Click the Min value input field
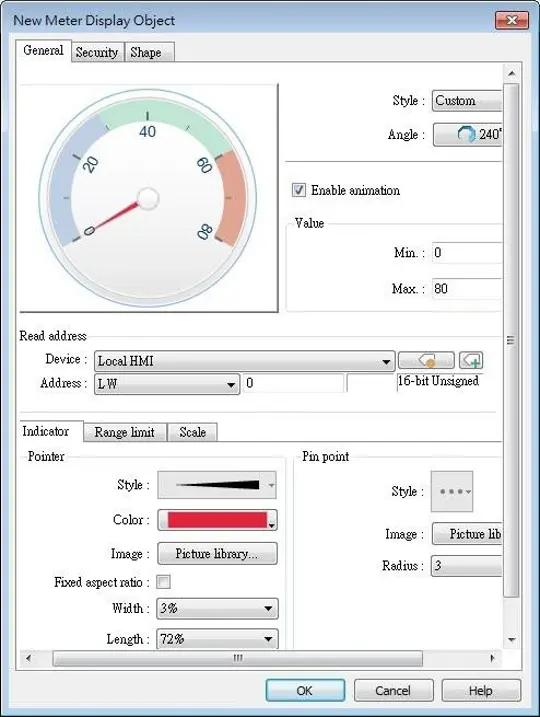This screenshot has height=717, width=540. click(x=467, y=253)
